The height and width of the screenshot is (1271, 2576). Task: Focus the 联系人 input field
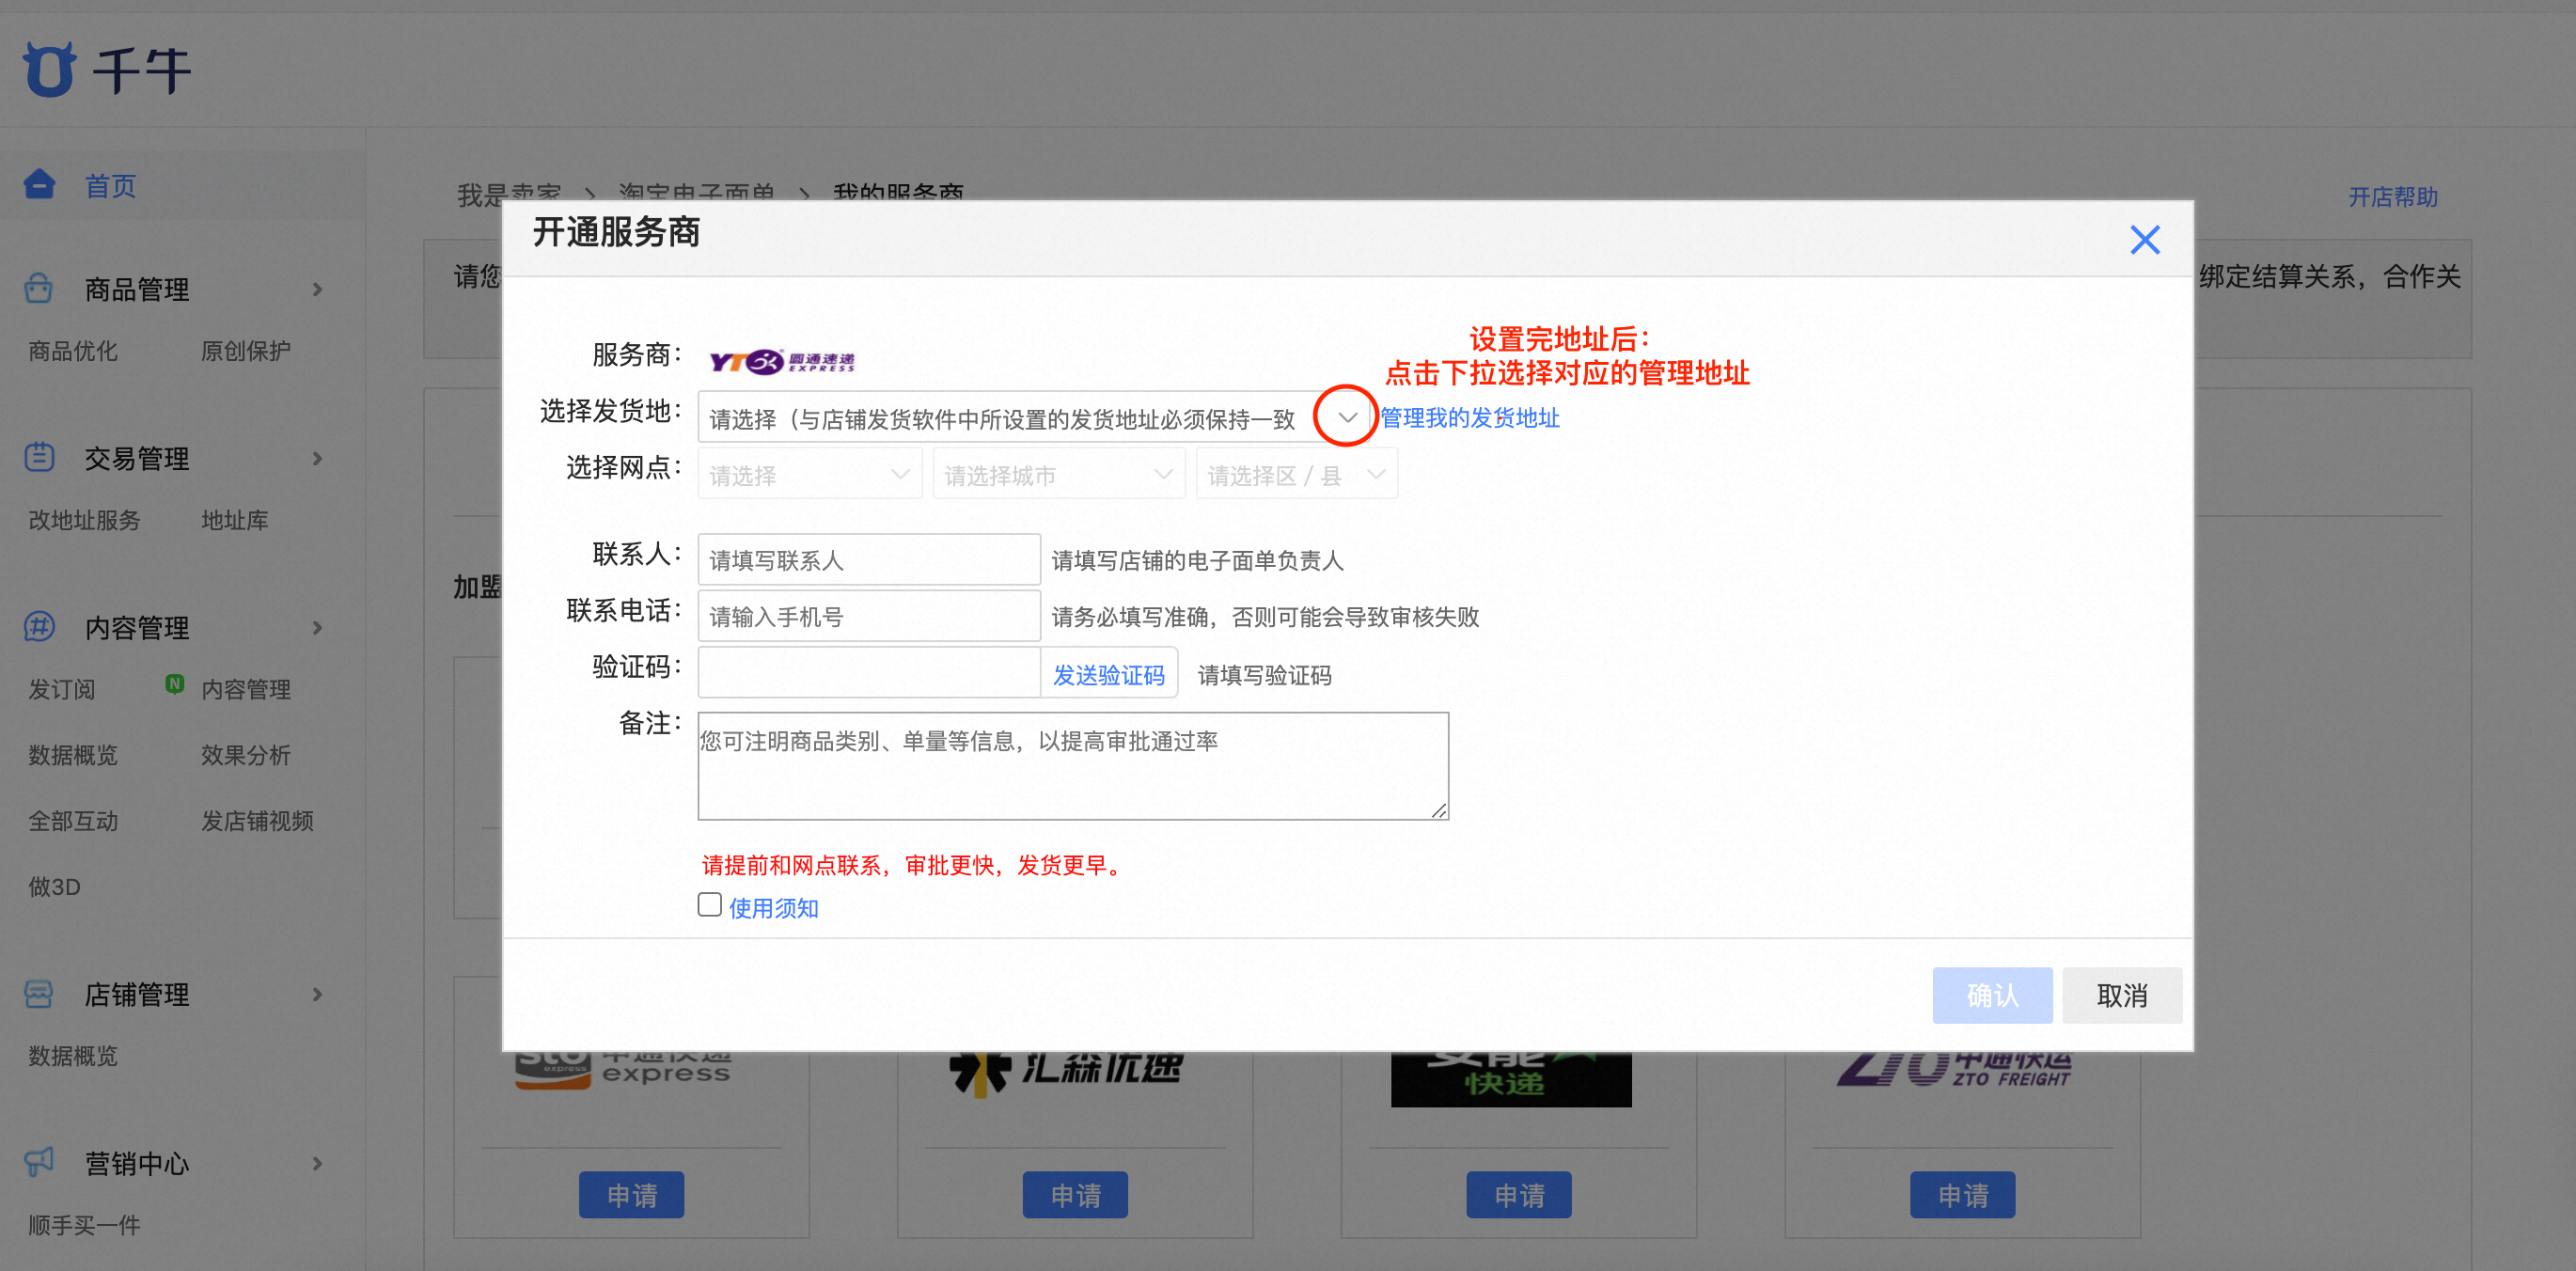coord(869,560)
